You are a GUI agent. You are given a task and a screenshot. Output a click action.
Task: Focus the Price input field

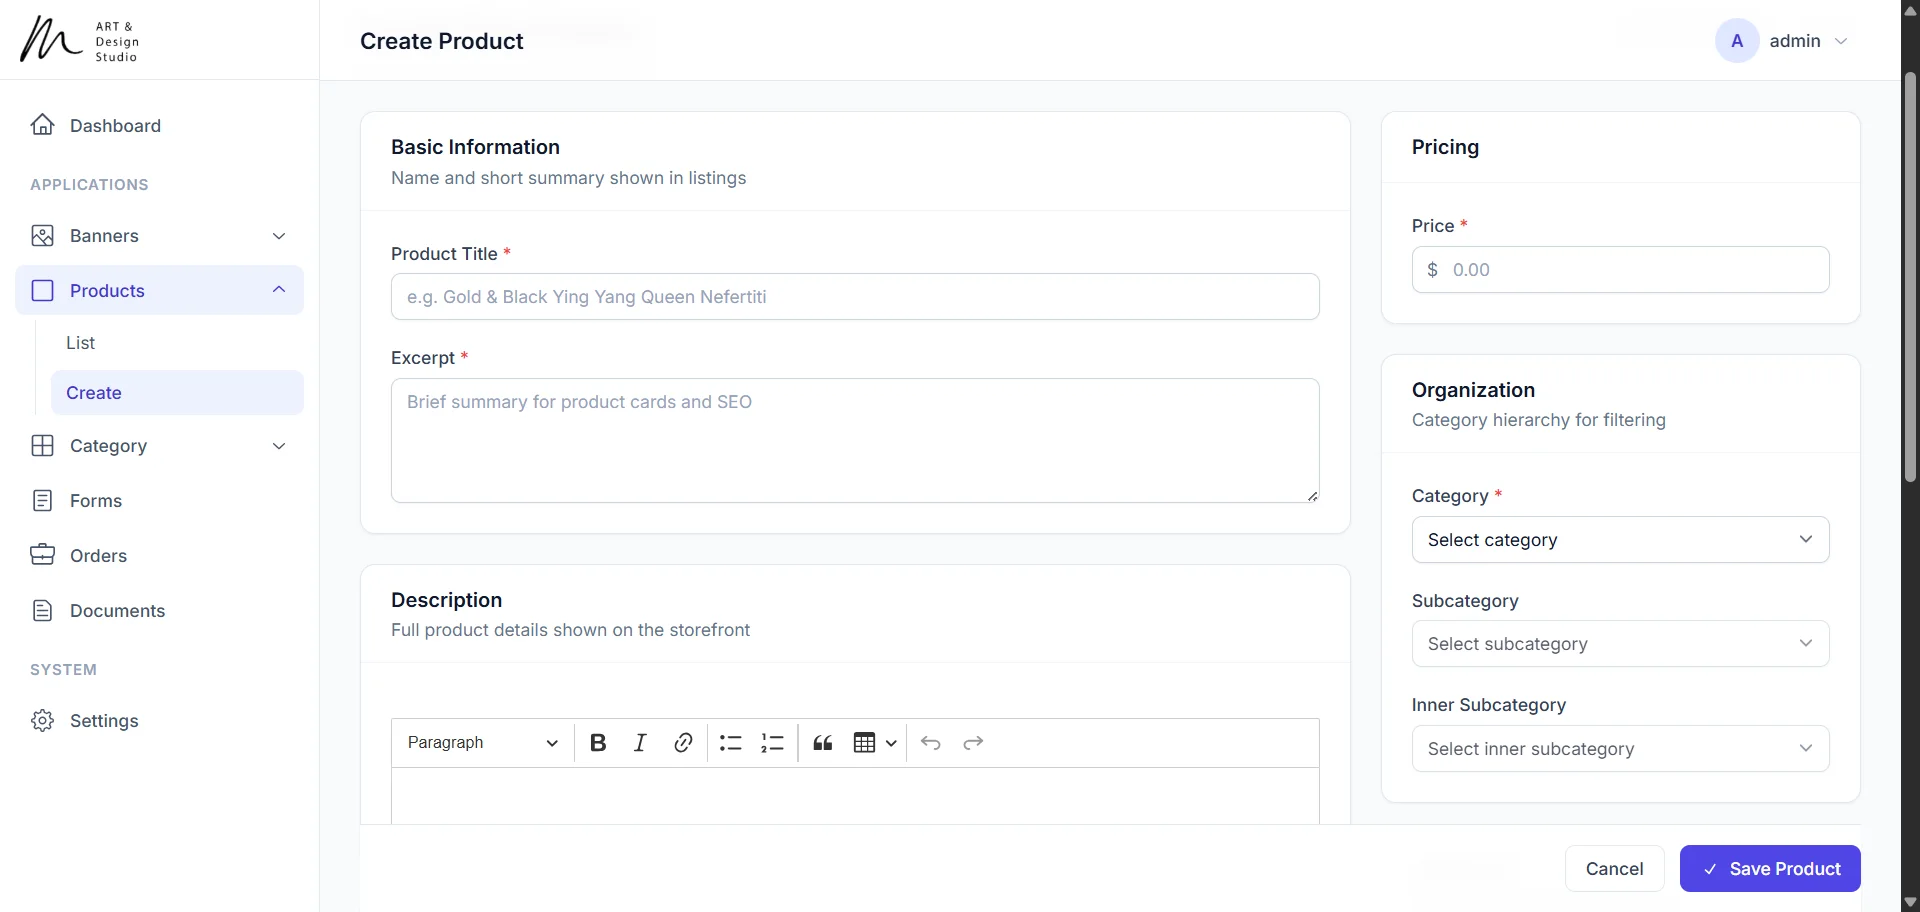click(1620, 270)
